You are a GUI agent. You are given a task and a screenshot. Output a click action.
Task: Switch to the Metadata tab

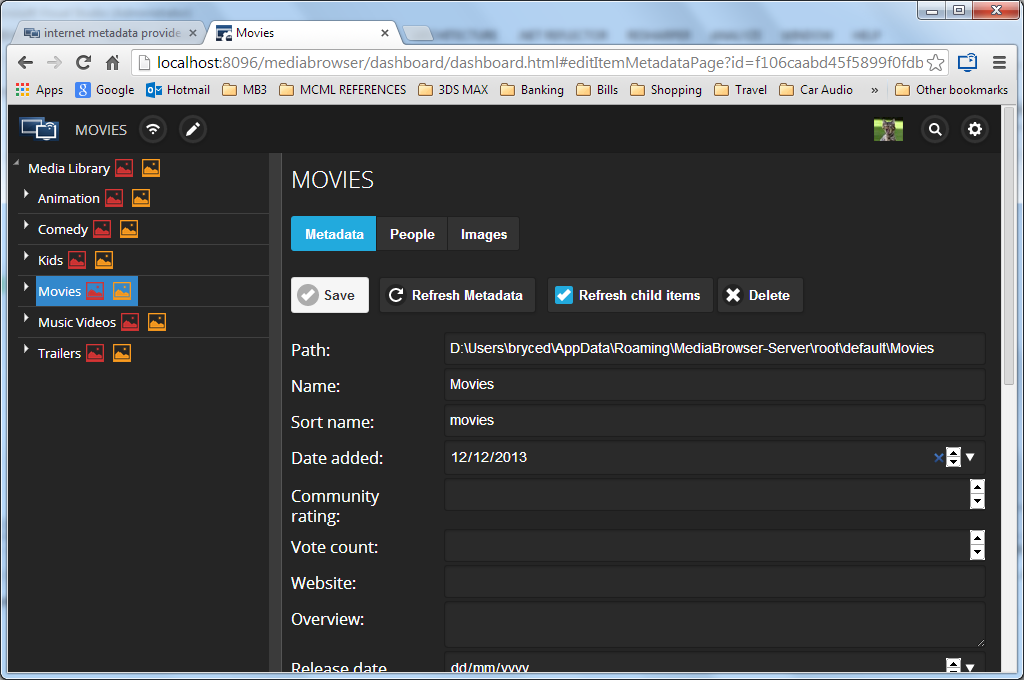334,234
